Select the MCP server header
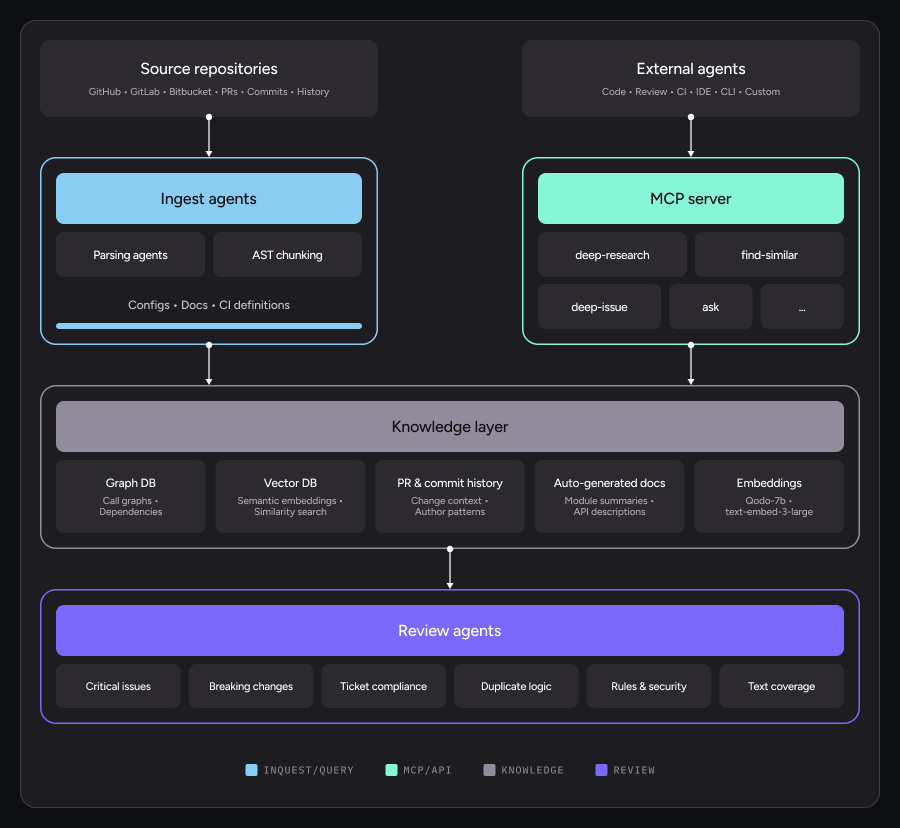 (x=690, y=199)
